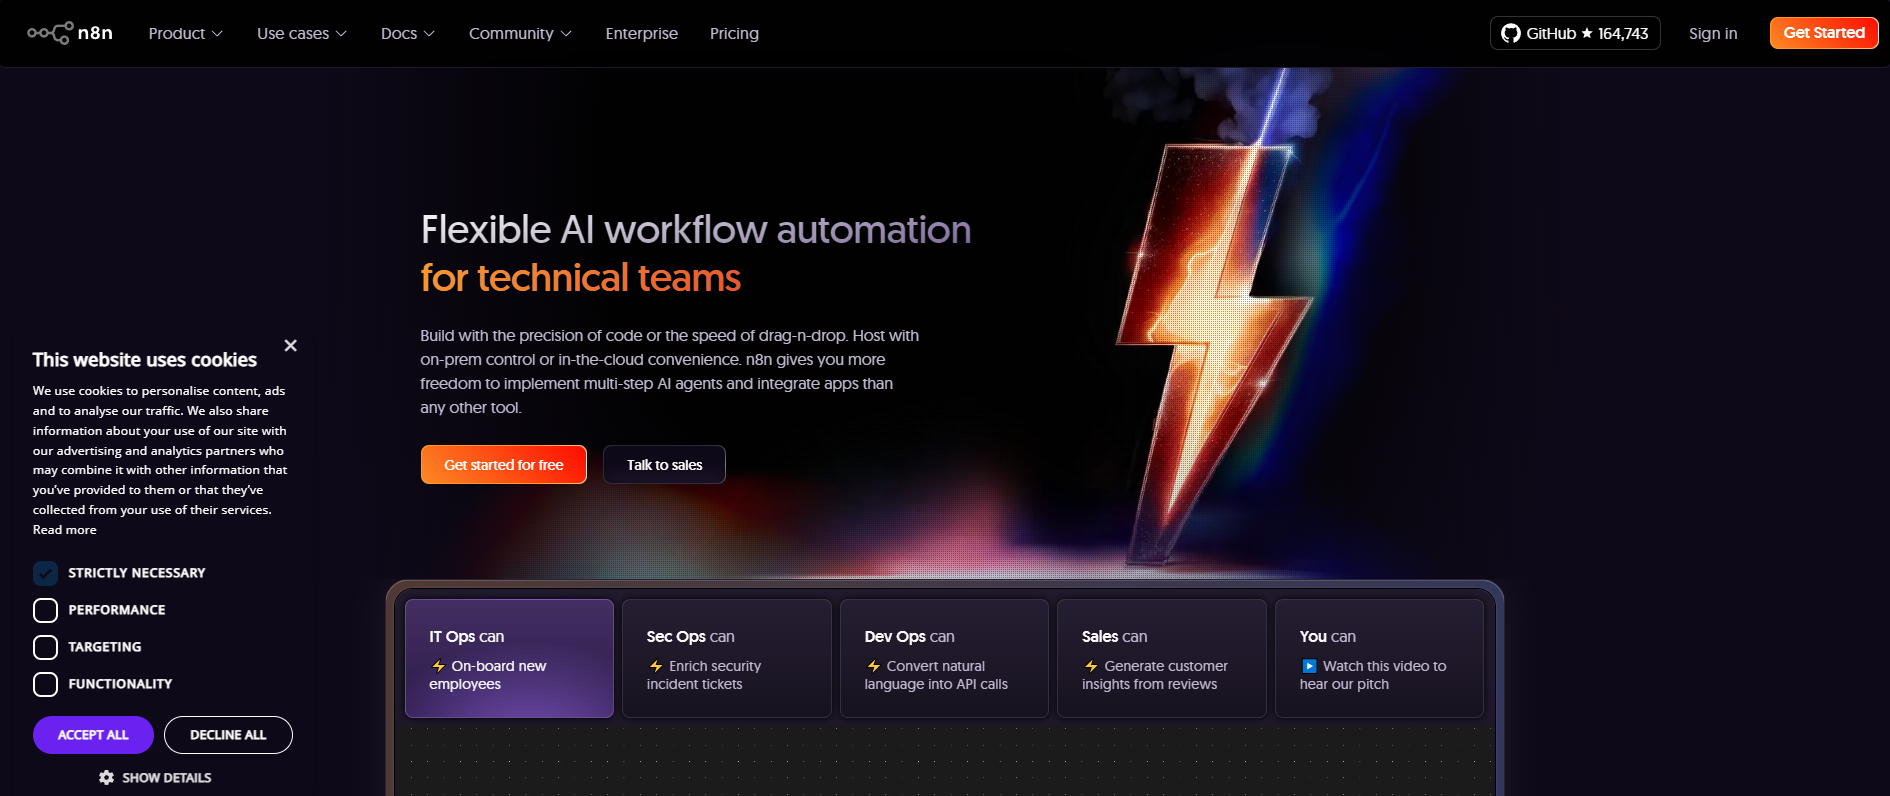Click the "Flexible AI workflow automation" headline
This screenshot has height=796, width=1890.
(696, 230)
